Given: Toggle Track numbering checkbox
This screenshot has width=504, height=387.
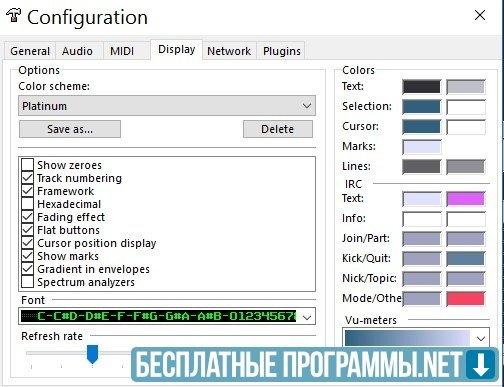Looking at the screenshot, I should tap(27, 178).
